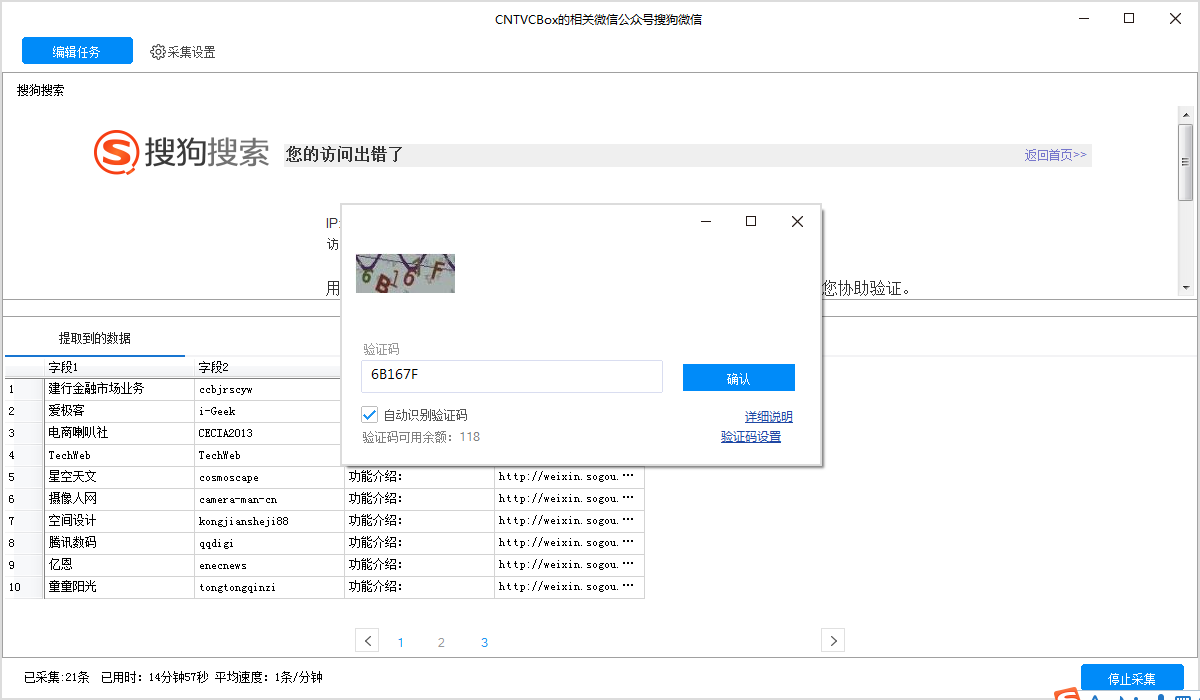Screen dimensions: 1200x700
Task: Click the browser scrollbar down arrow
Action: pos(1186,287)
